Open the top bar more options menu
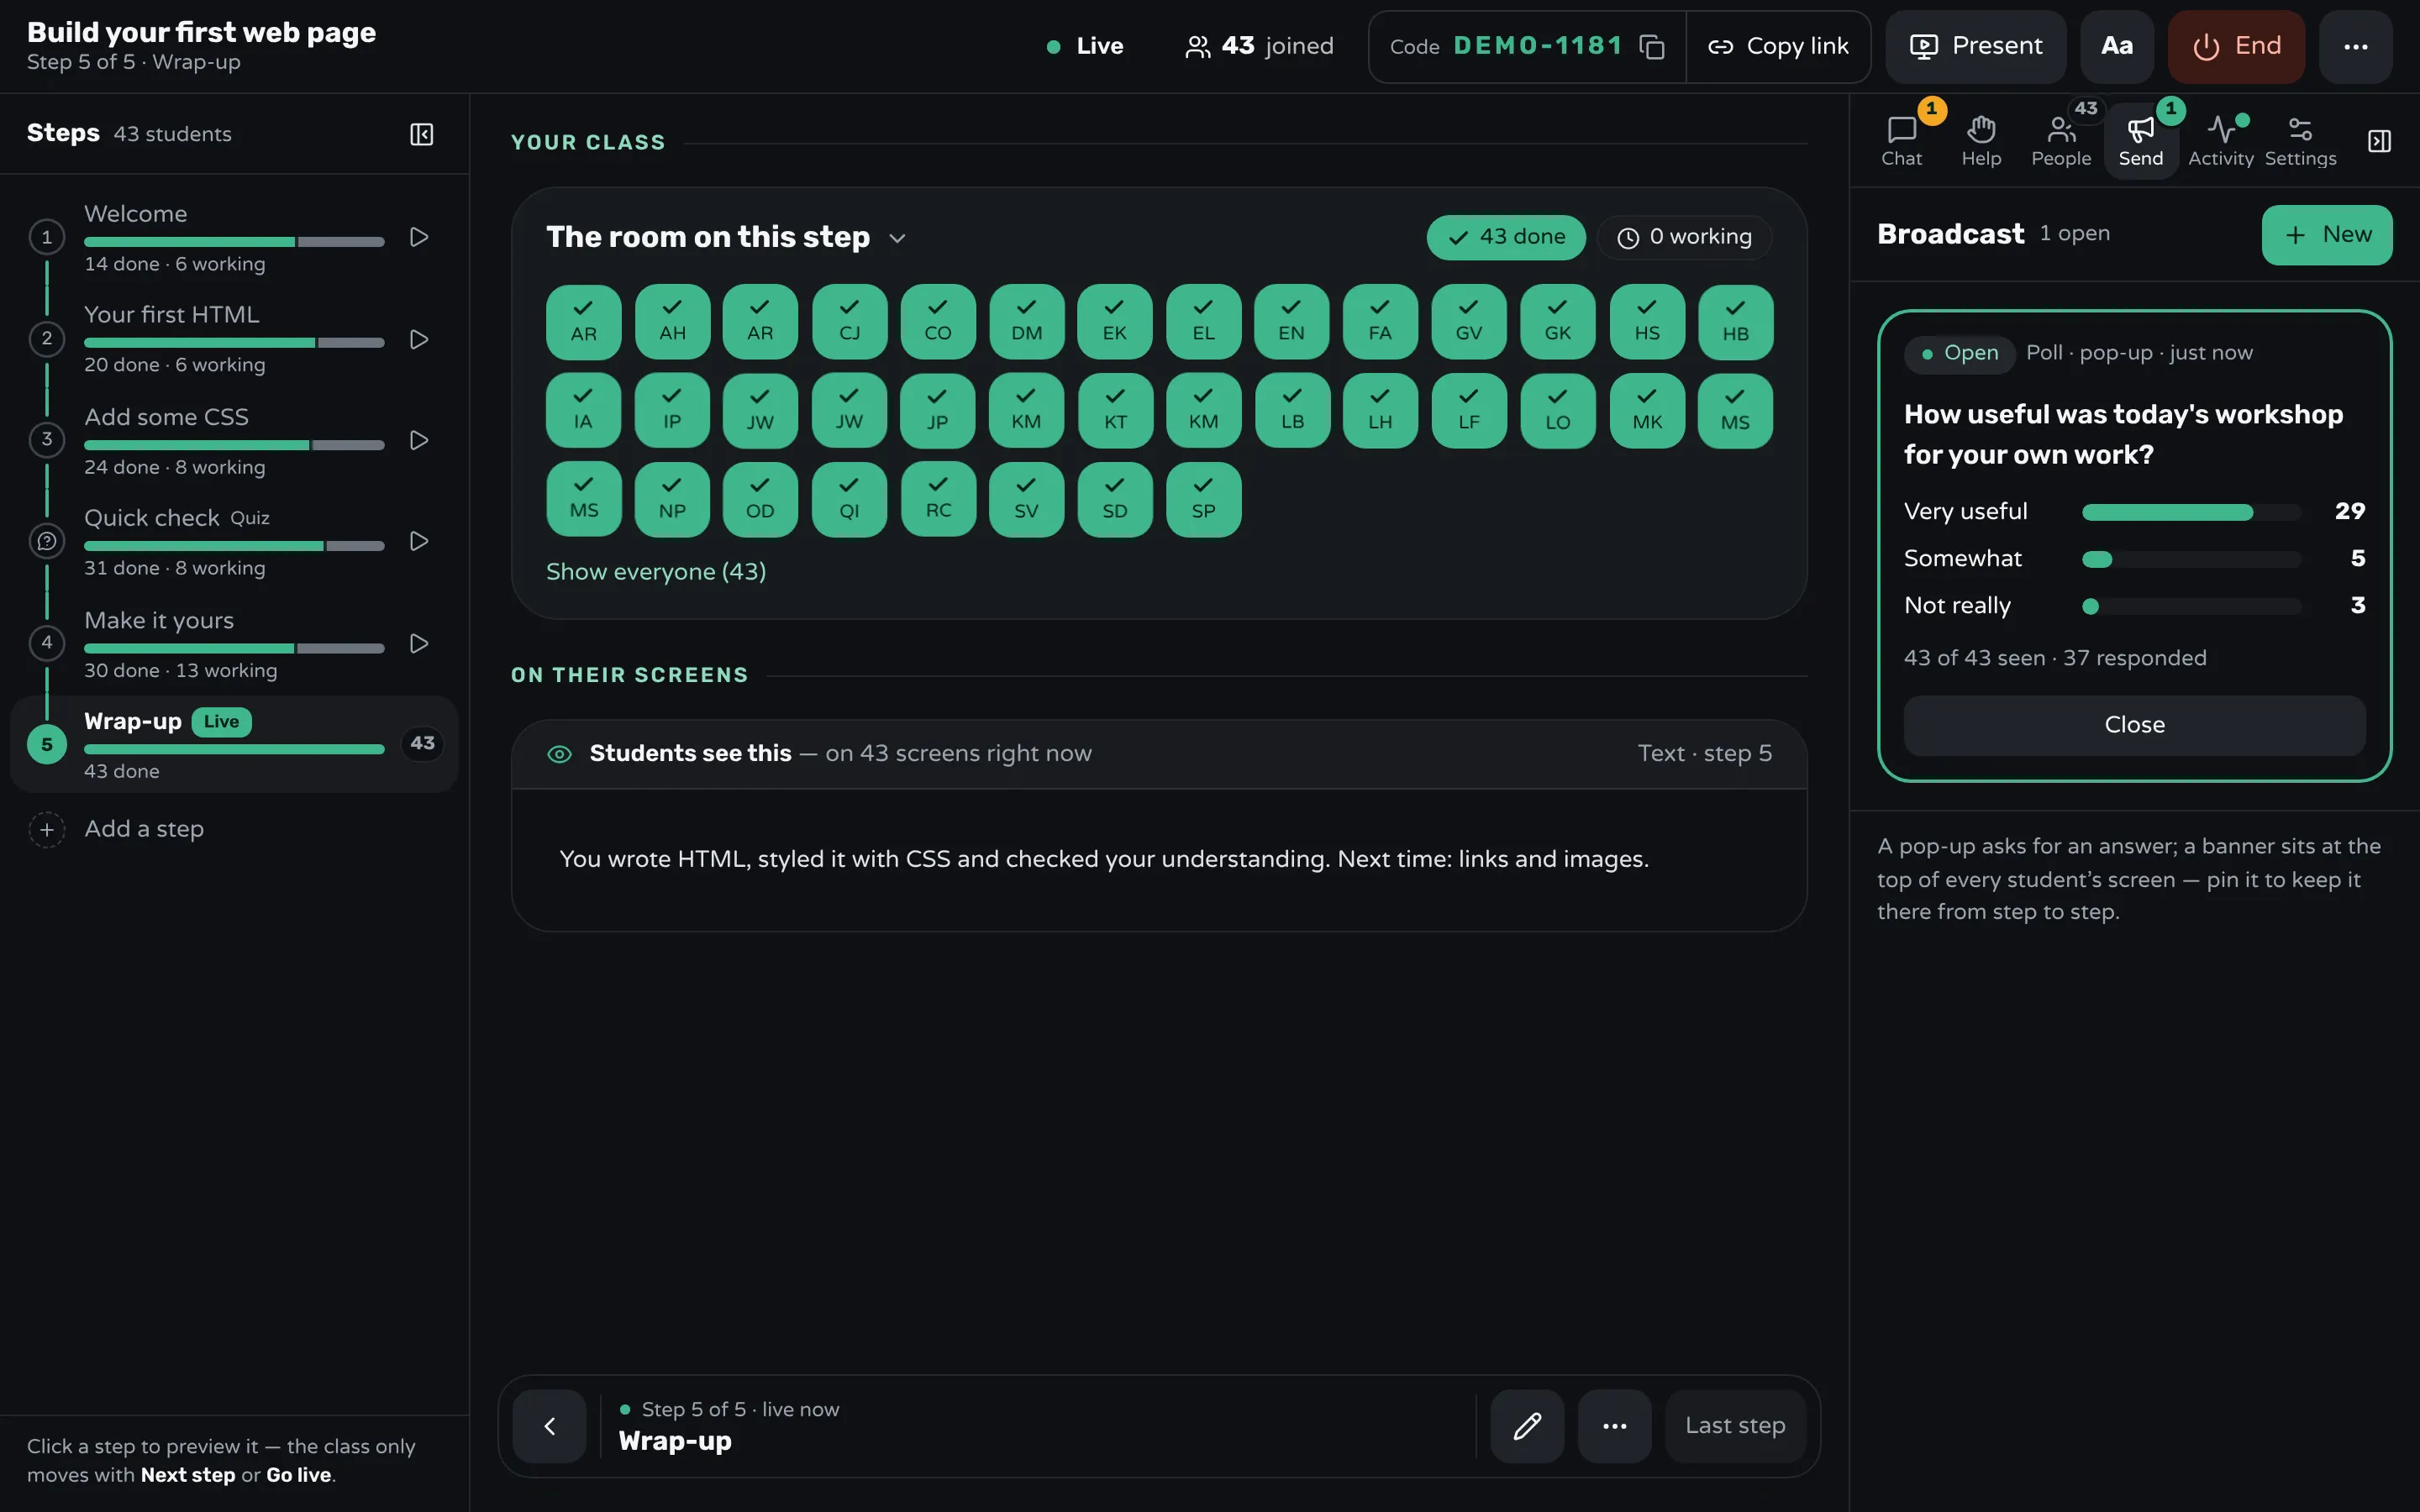The width and height of the screenshot is (2420, 1512). [2355, 47]
